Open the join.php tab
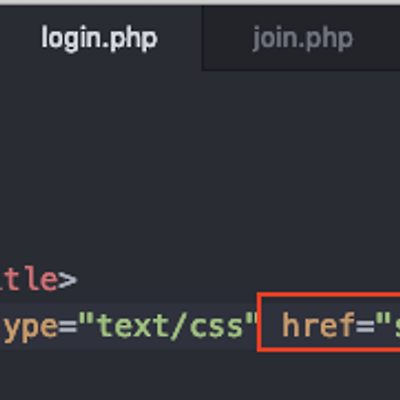This screenshot has width=400, height=400. click(302, 38)
